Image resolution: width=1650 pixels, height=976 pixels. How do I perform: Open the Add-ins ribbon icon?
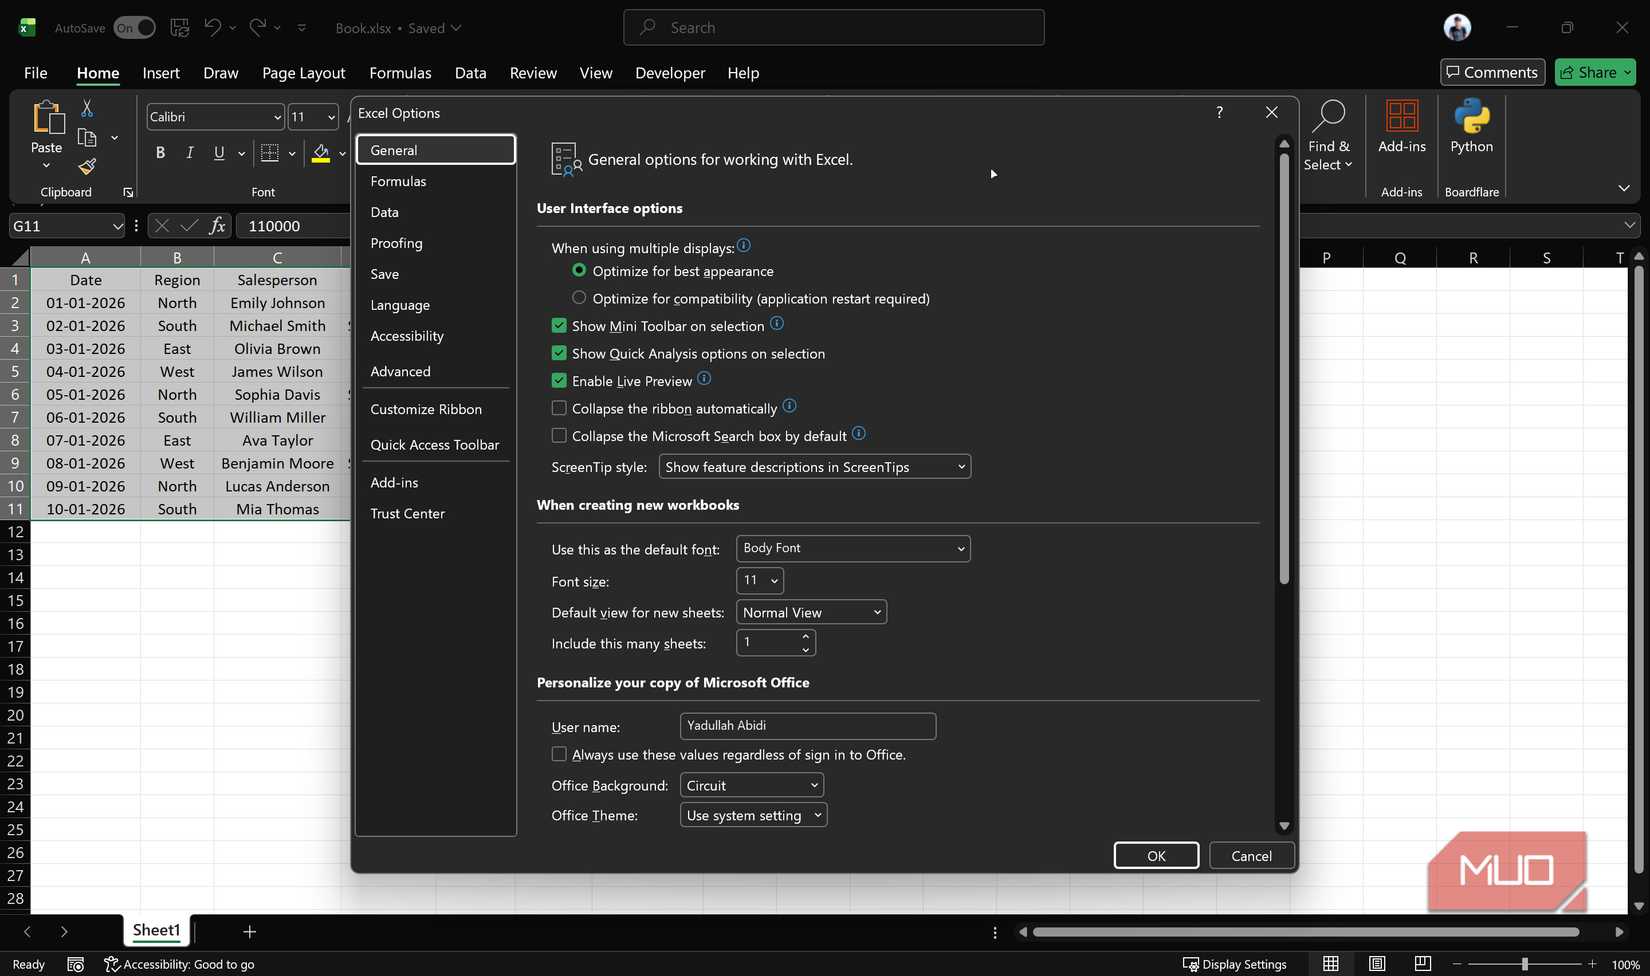coord(1401,118)
